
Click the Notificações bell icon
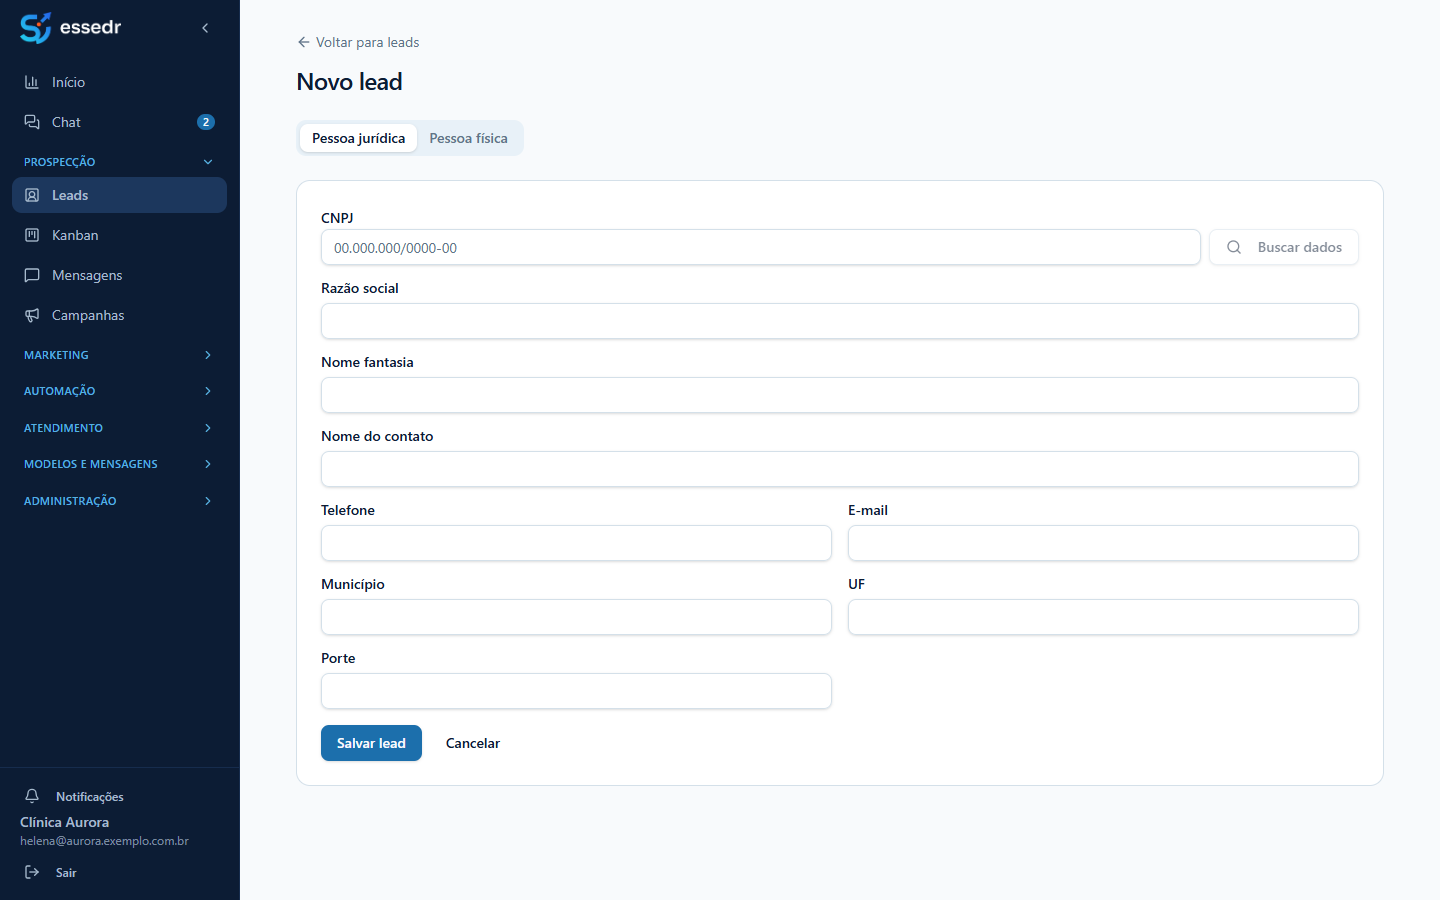coord(32,796)
